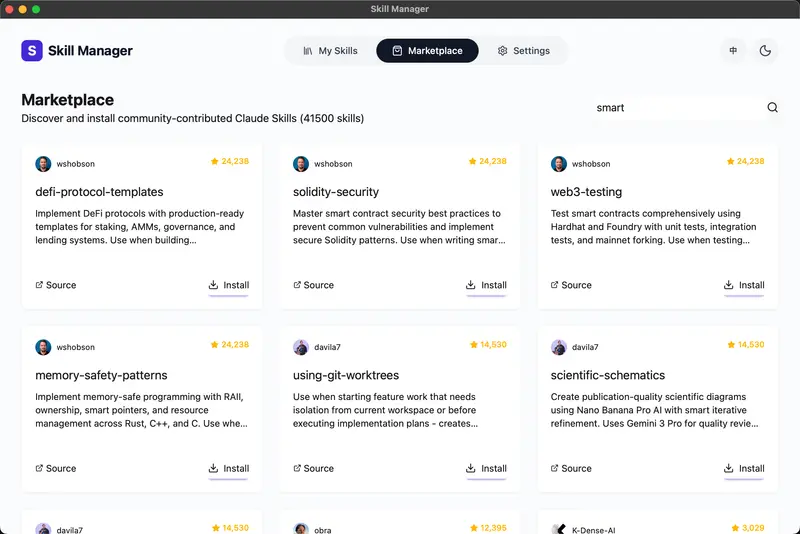Click wshobson avatar on solidity-security card
Screen dimensions: 800x534
click(x=301, y=164)
